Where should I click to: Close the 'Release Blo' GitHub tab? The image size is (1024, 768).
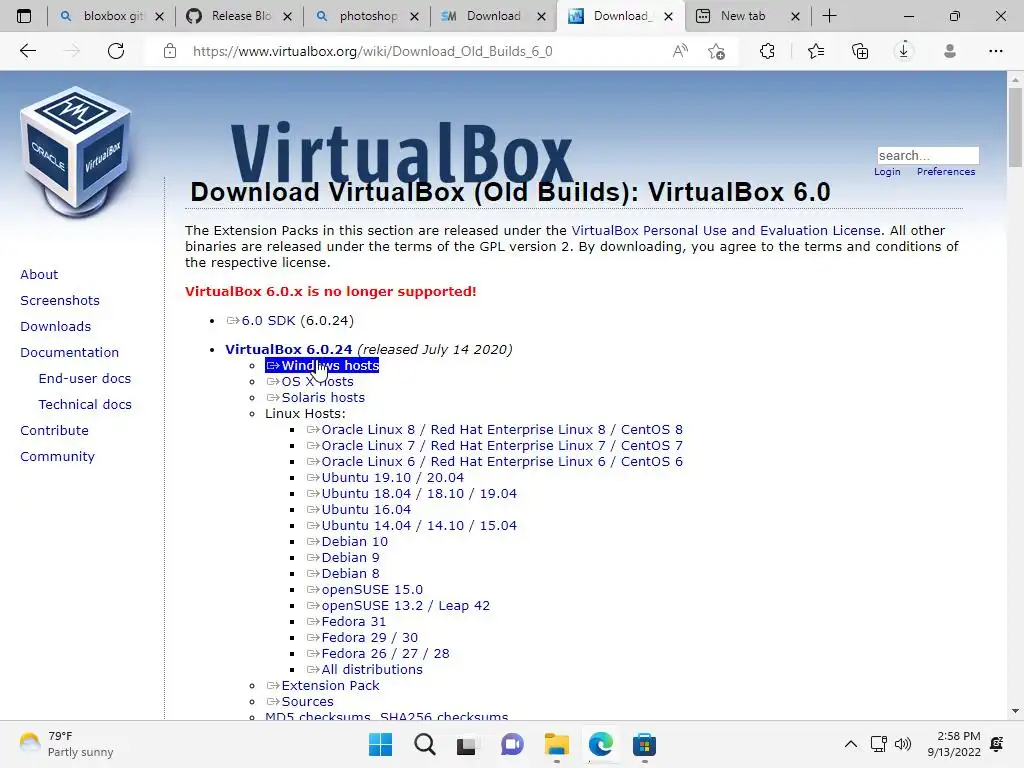[x=287, y=17]
